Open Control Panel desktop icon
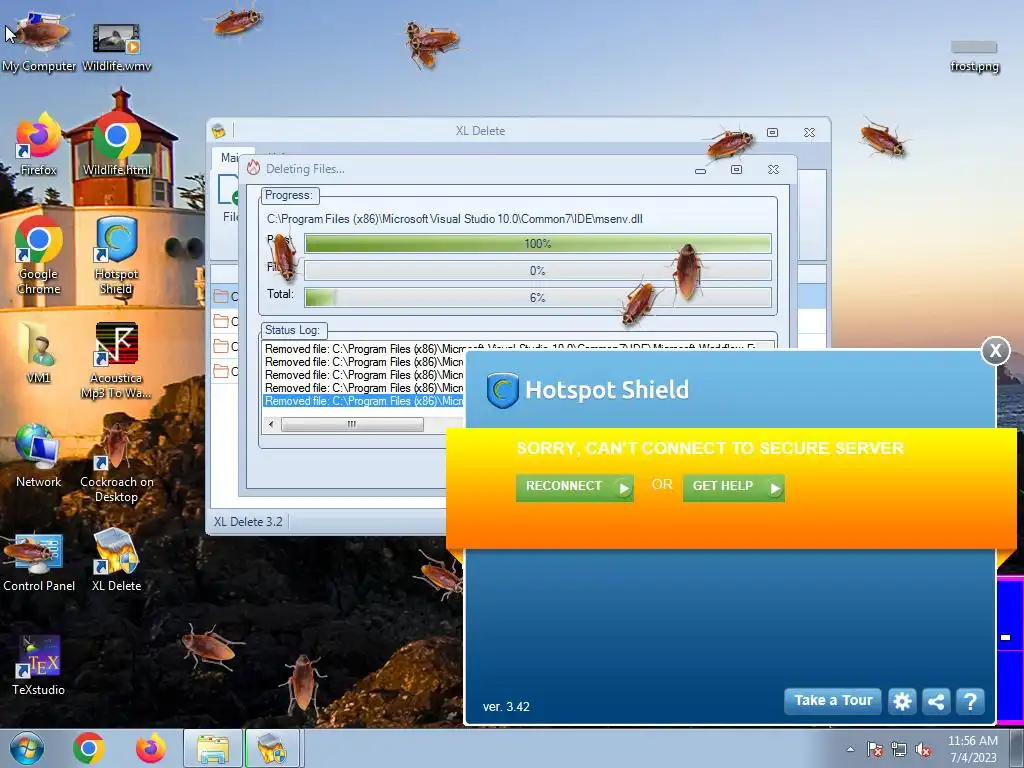This screenshot has width=1024, height=768. click(x=38, y=562)
